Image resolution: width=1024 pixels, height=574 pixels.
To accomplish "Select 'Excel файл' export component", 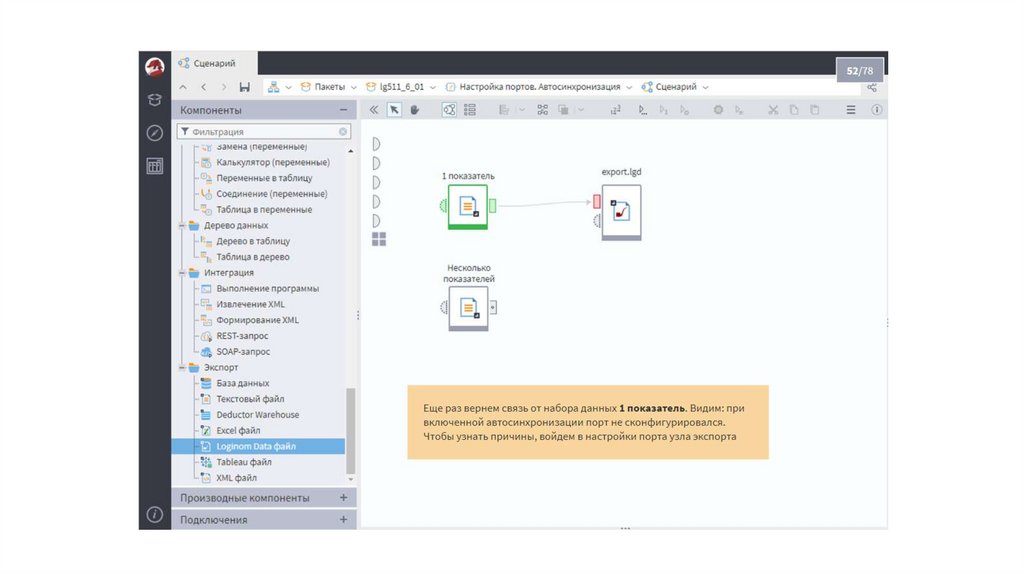I will 238,430.
